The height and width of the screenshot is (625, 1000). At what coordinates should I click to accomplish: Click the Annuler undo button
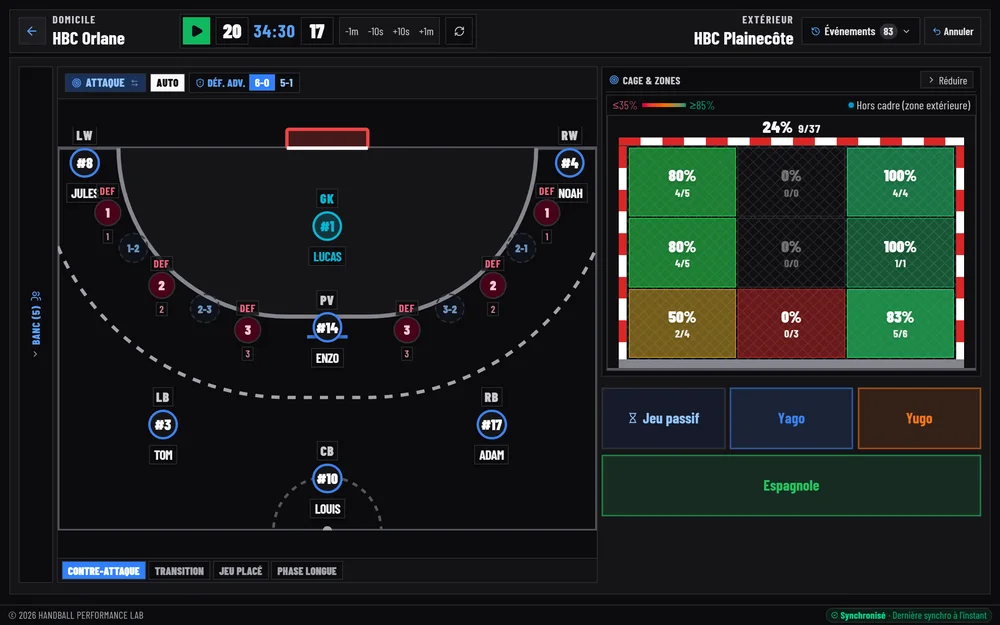pos(953,31)
